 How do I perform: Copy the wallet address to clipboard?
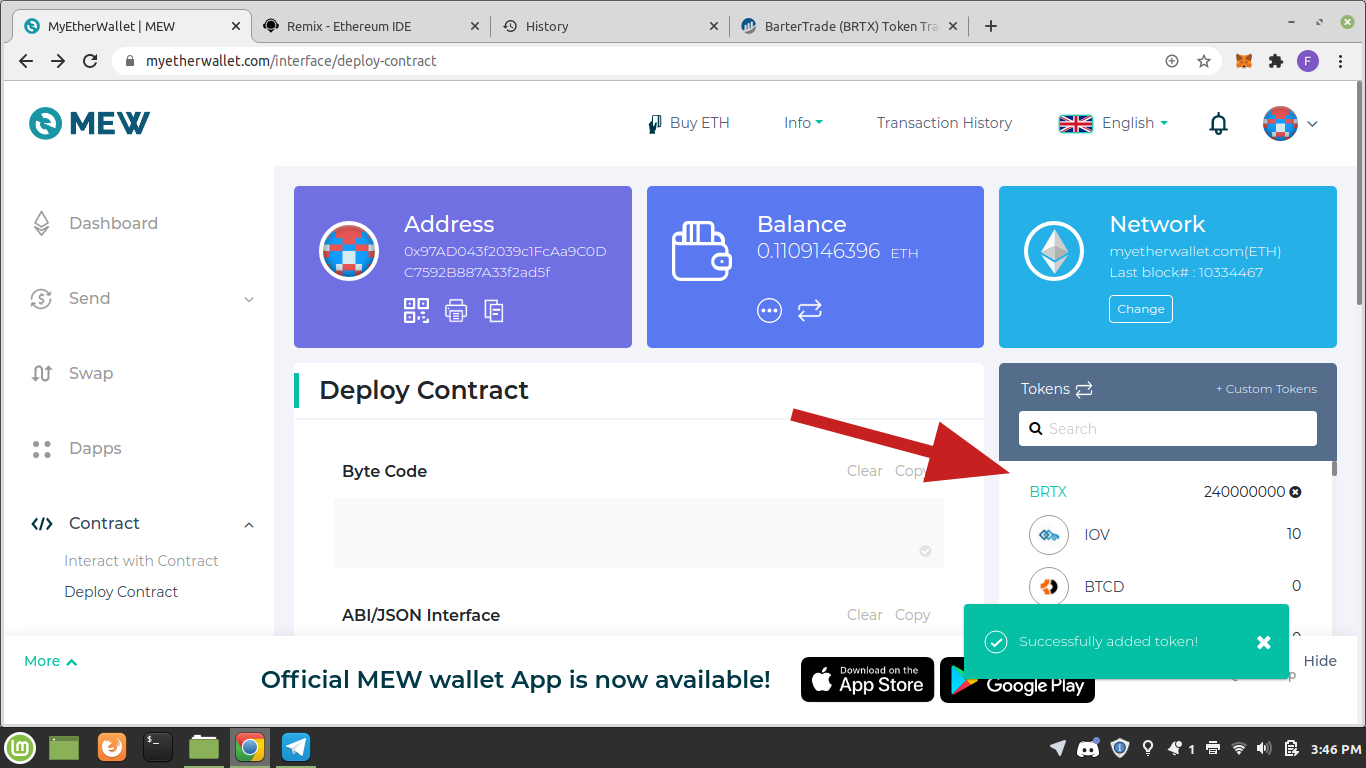(494, 311)
